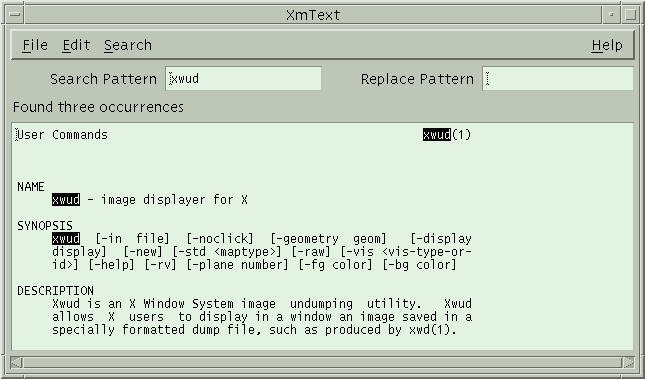Click the XmText title bar
645x379 pixels.
(313, 15)
